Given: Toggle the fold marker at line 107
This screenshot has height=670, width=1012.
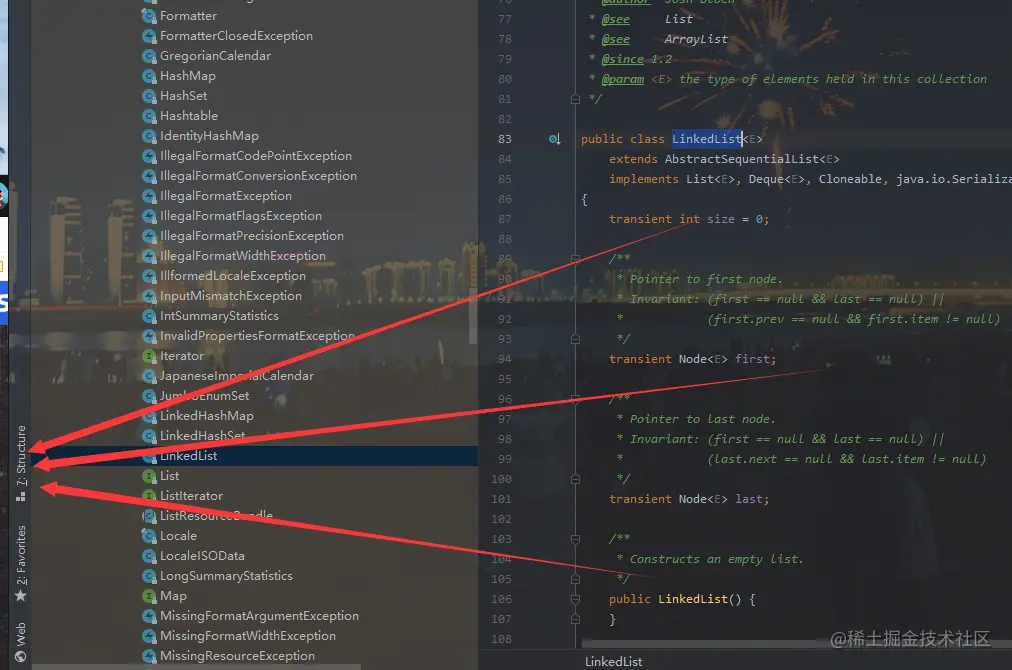Looking at the screenshot, I should point(575,619).
